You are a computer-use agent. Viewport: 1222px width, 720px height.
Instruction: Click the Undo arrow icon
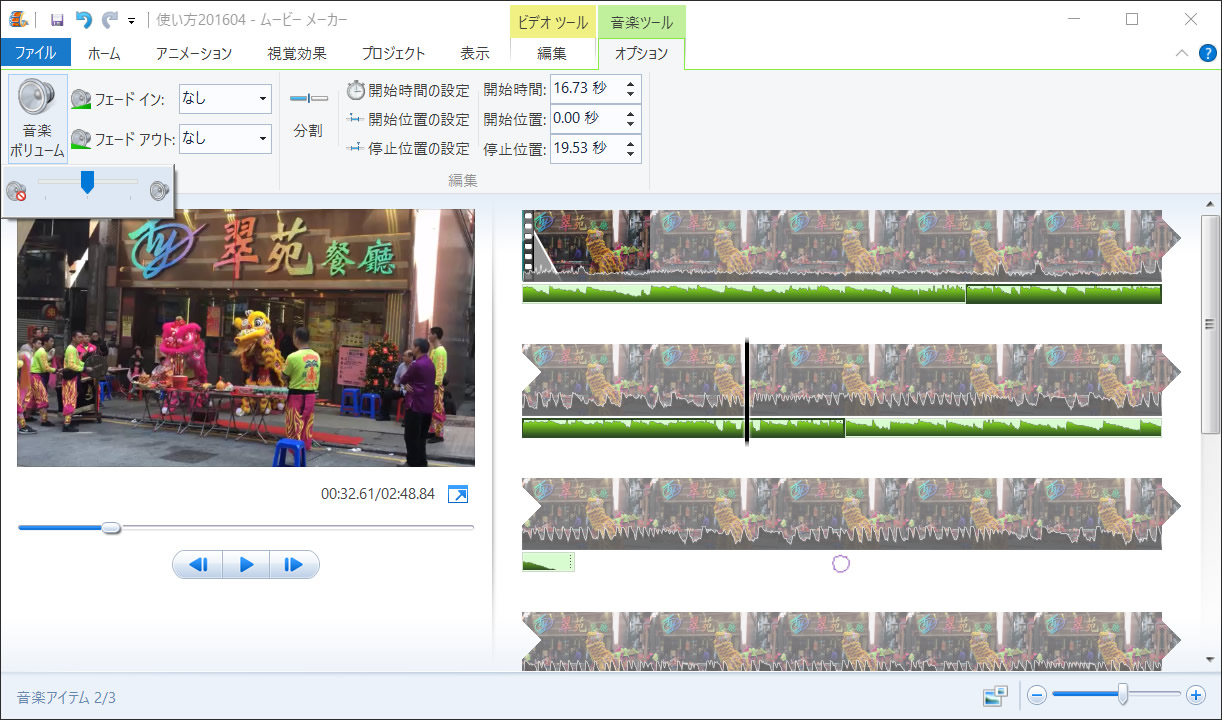pos(84,20)
